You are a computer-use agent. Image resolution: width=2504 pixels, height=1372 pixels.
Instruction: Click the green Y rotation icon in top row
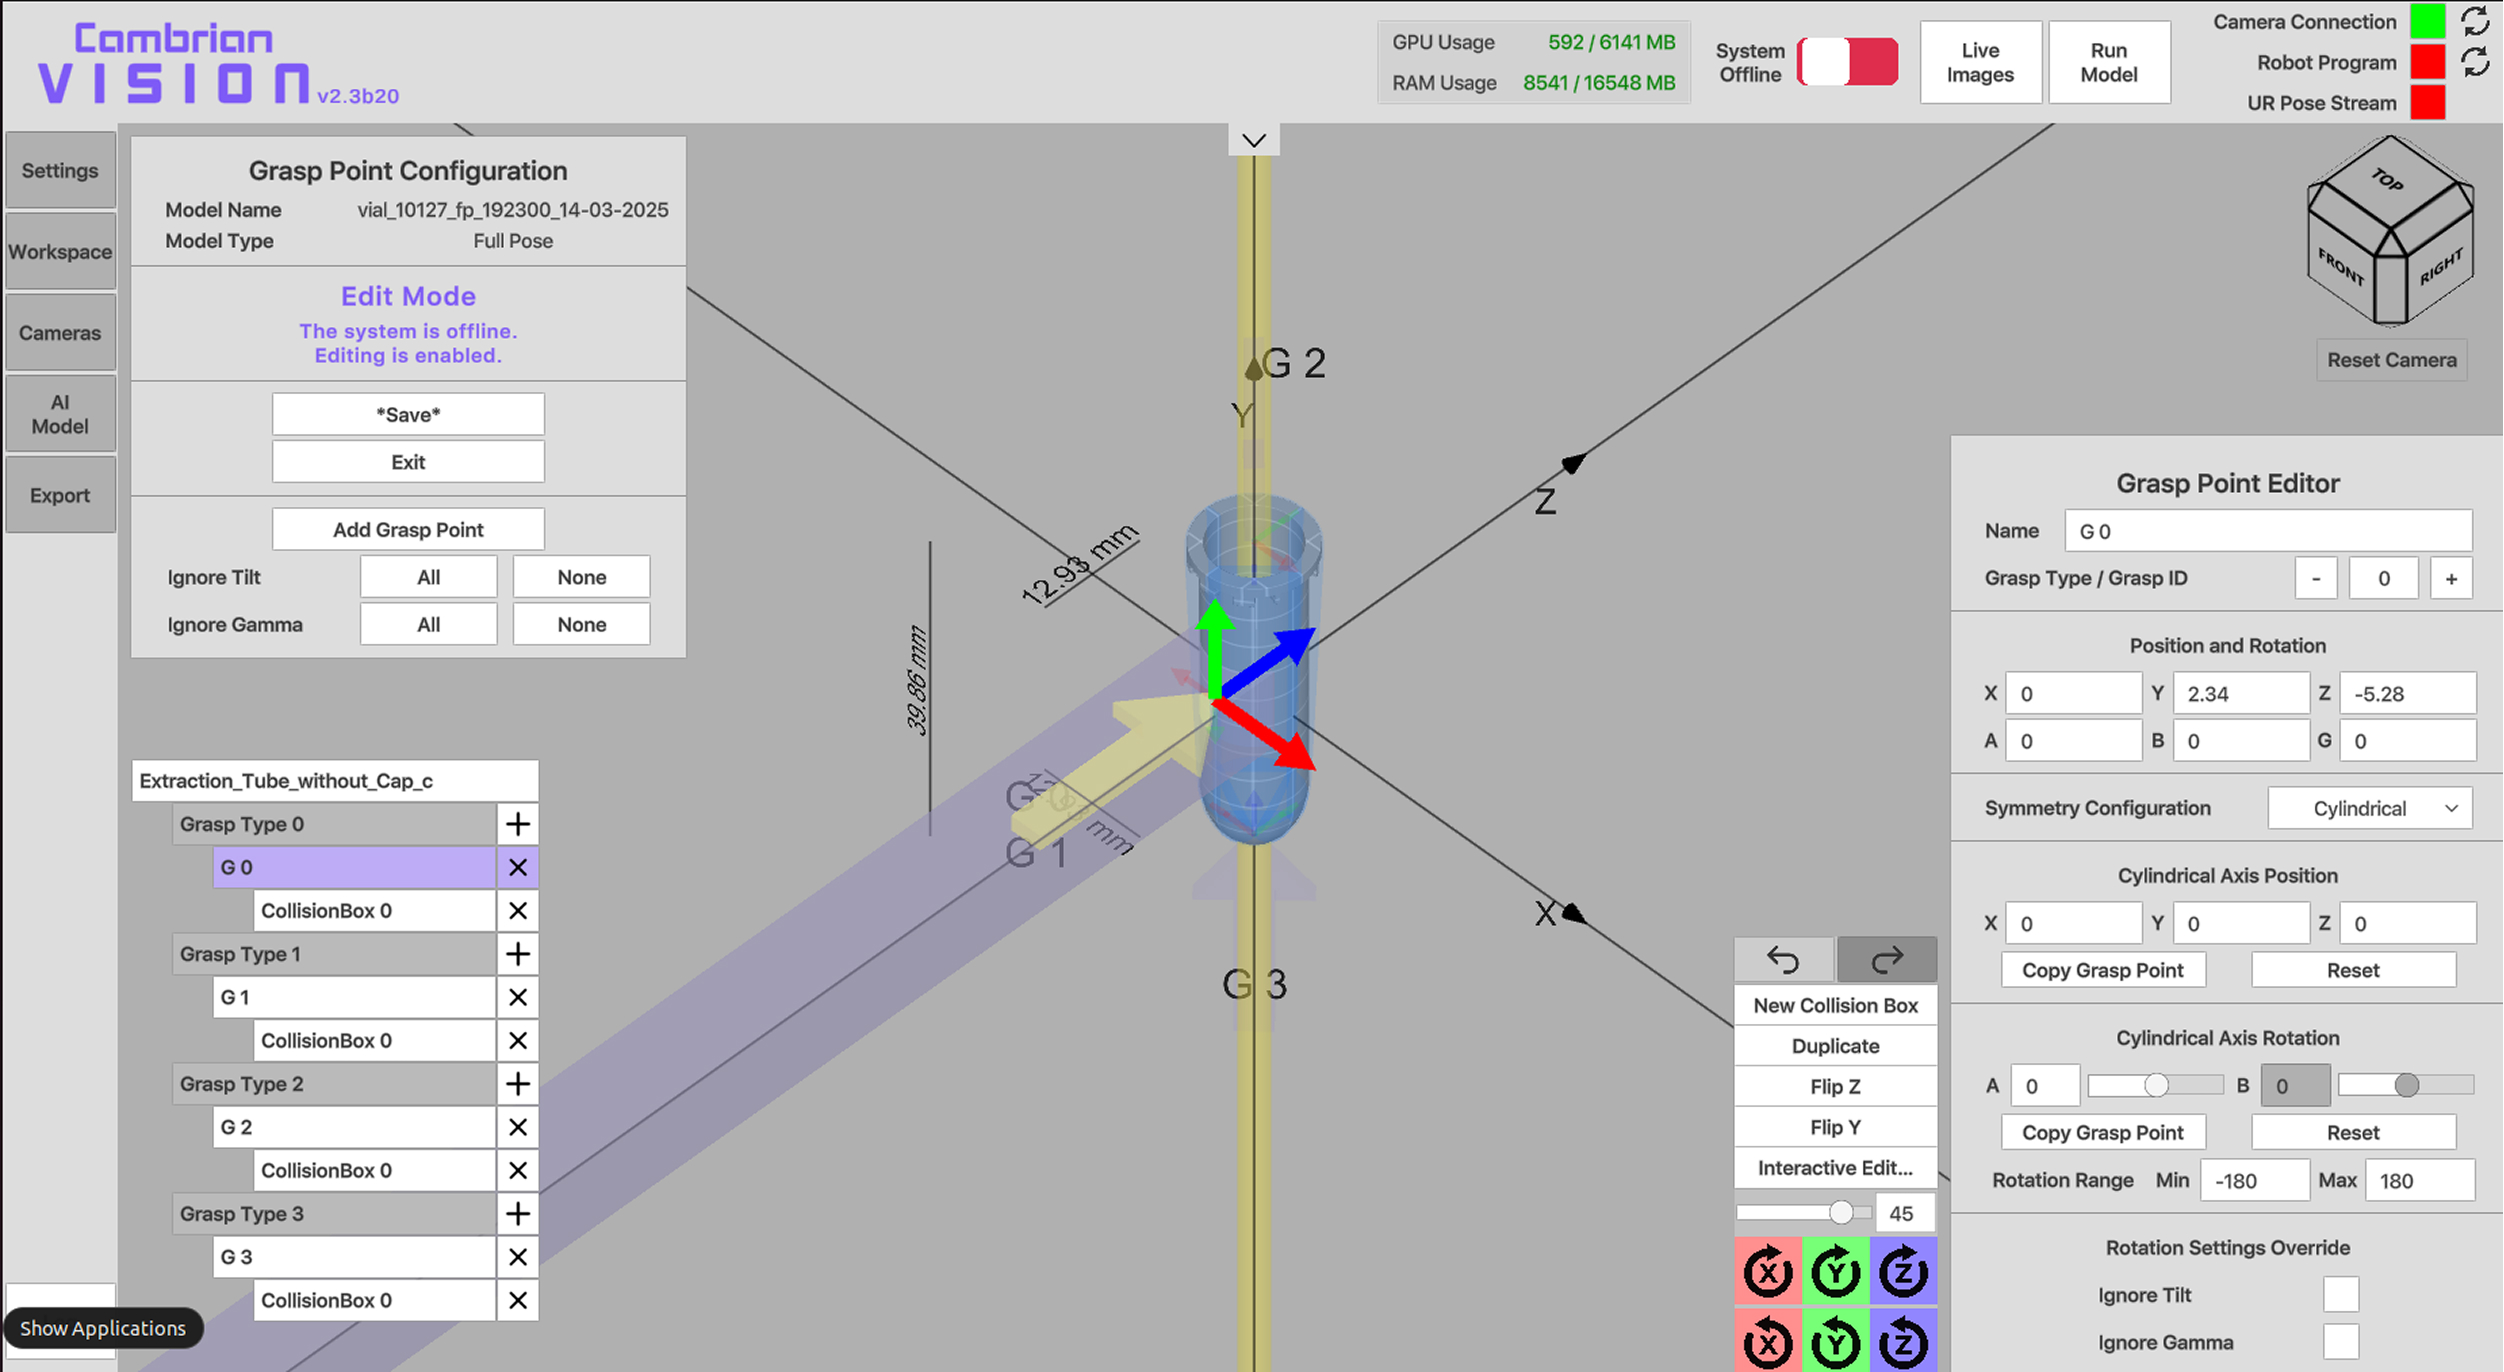click(1835, 1272)
